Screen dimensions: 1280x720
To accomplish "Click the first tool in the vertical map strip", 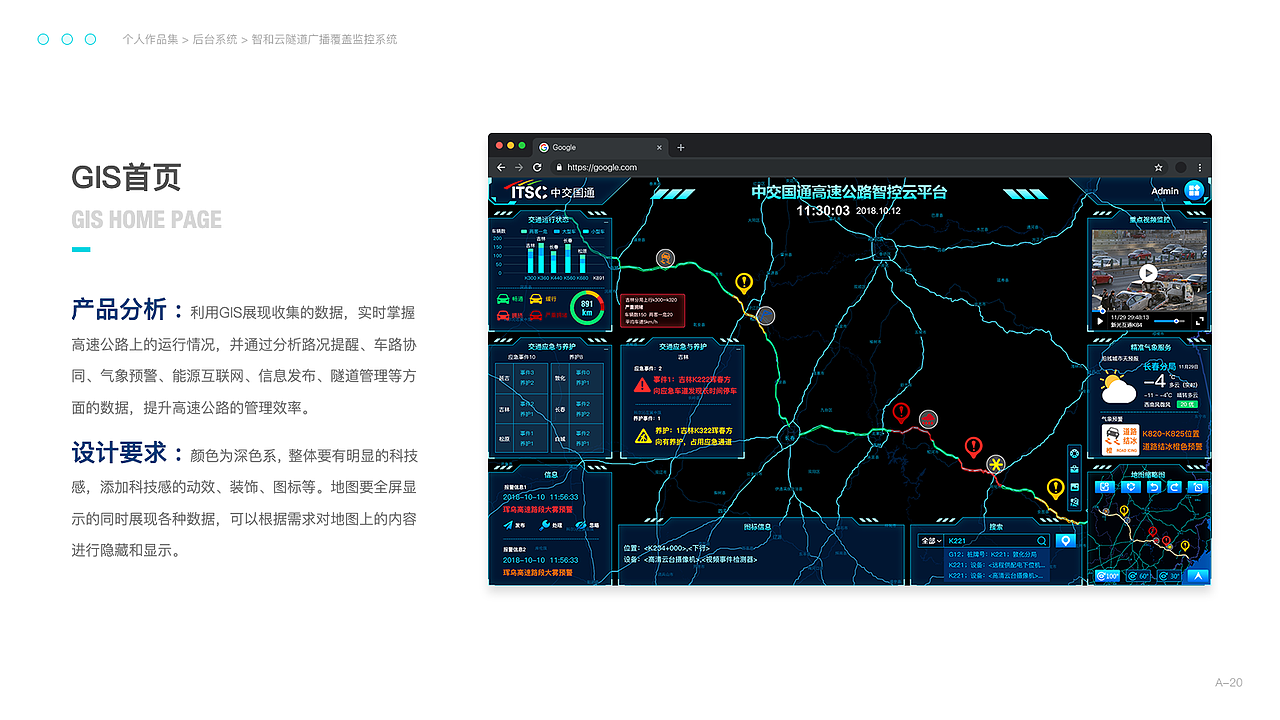I will pyautogui.click(x=1074, y=454).
